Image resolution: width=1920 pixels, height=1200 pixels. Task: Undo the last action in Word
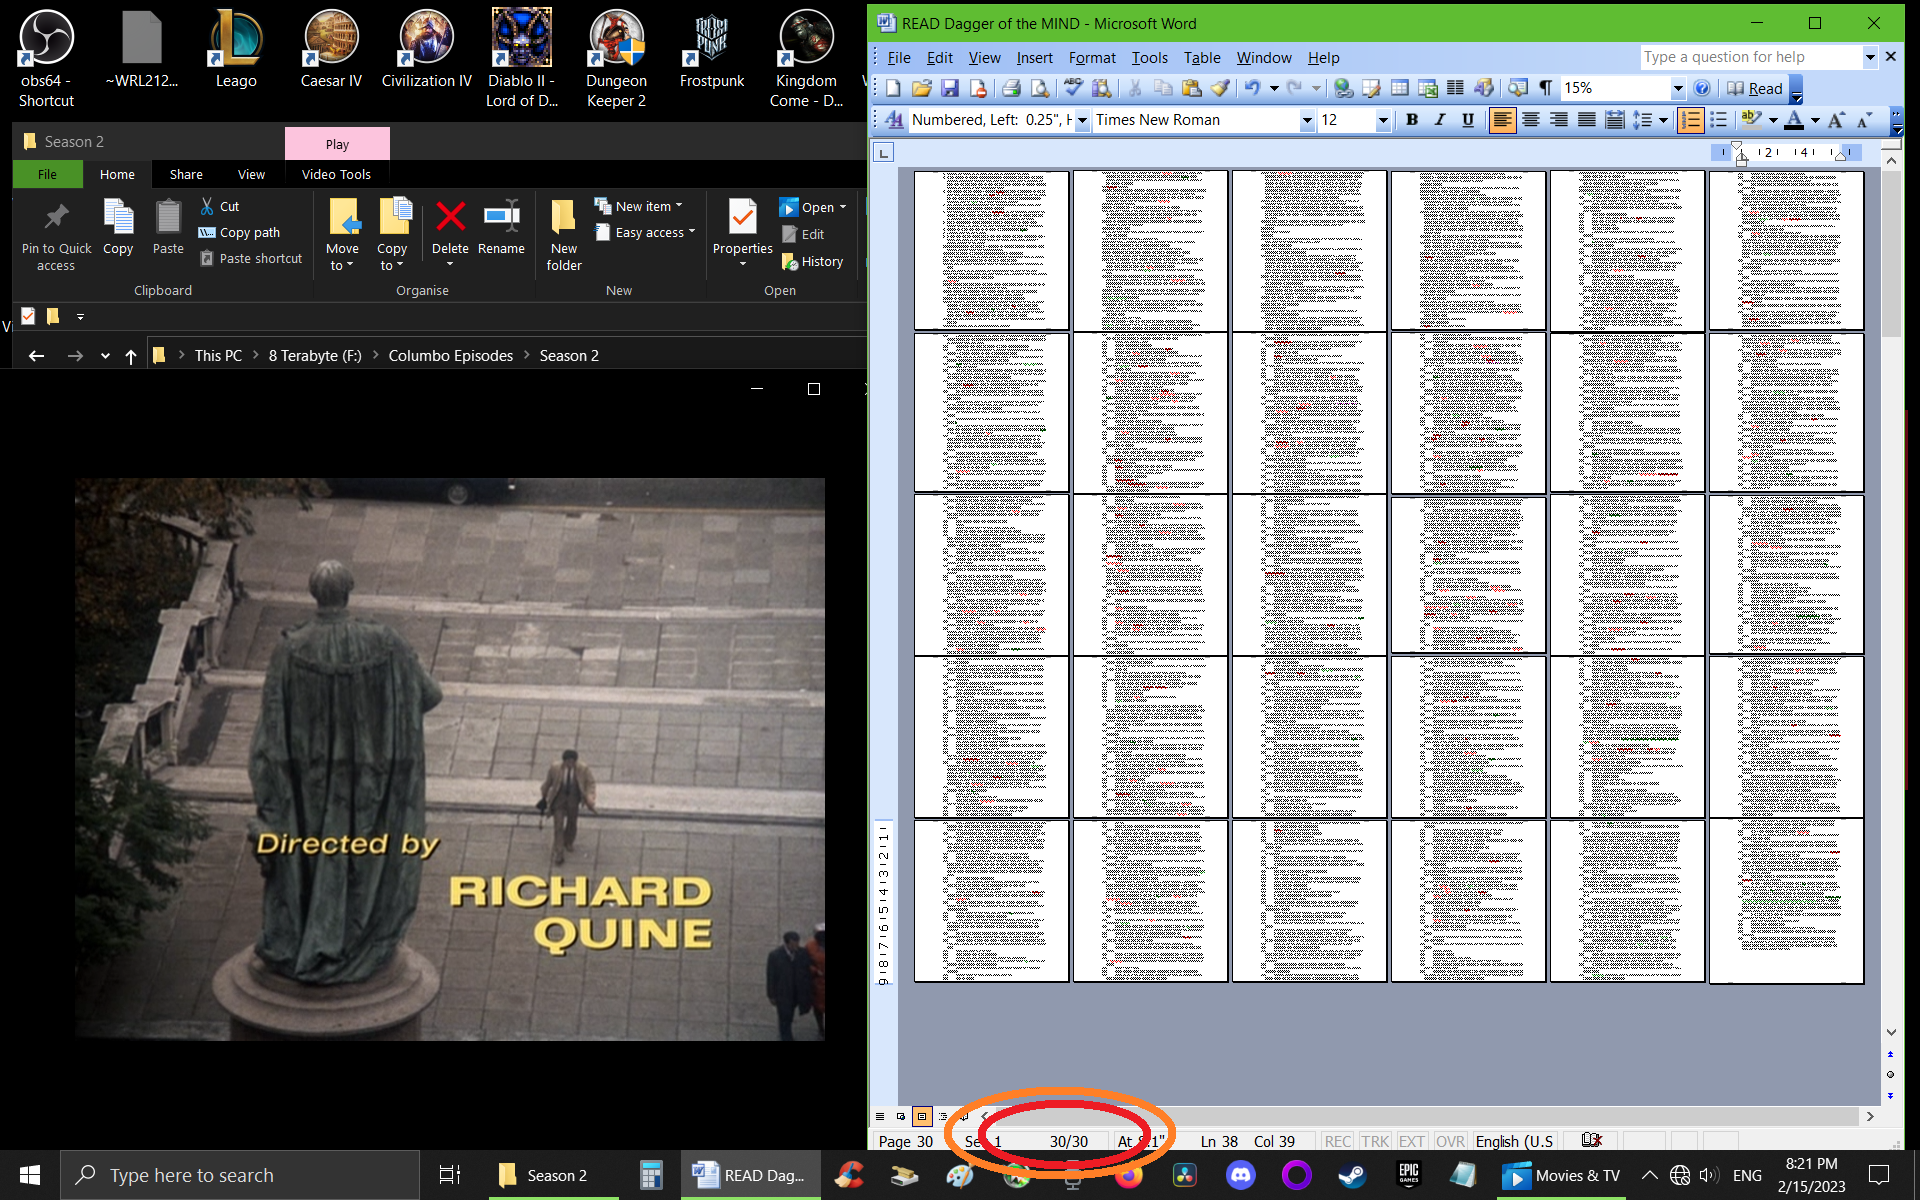[x=1252, y=89]
